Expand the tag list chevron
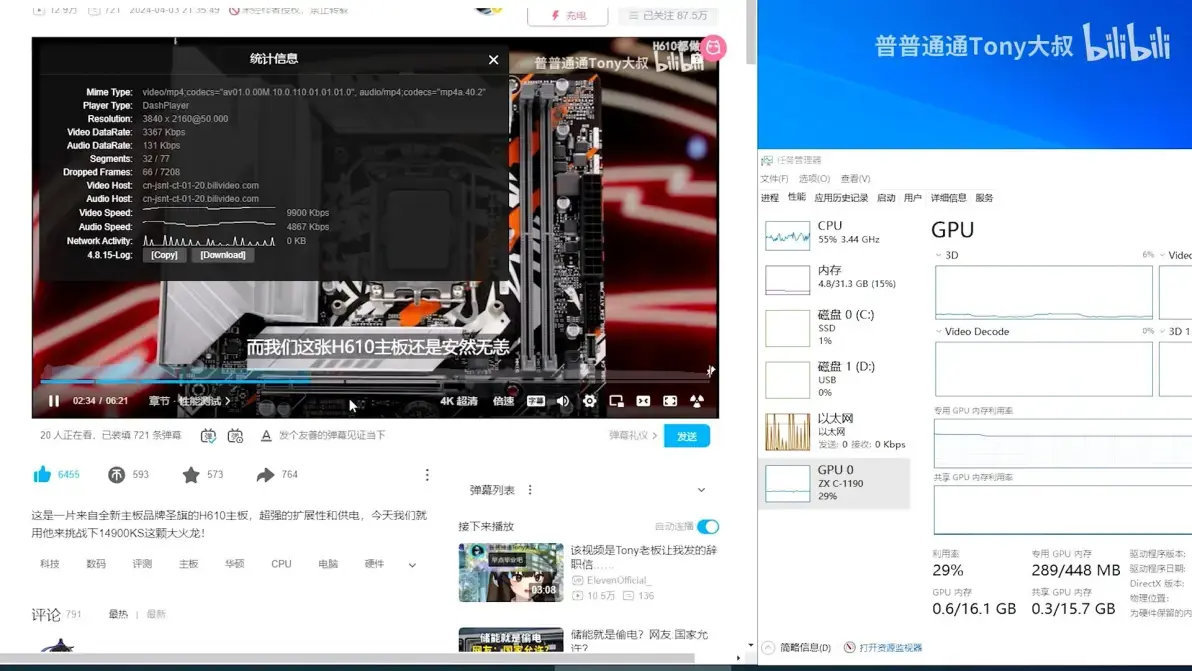 tap(412, 565)
